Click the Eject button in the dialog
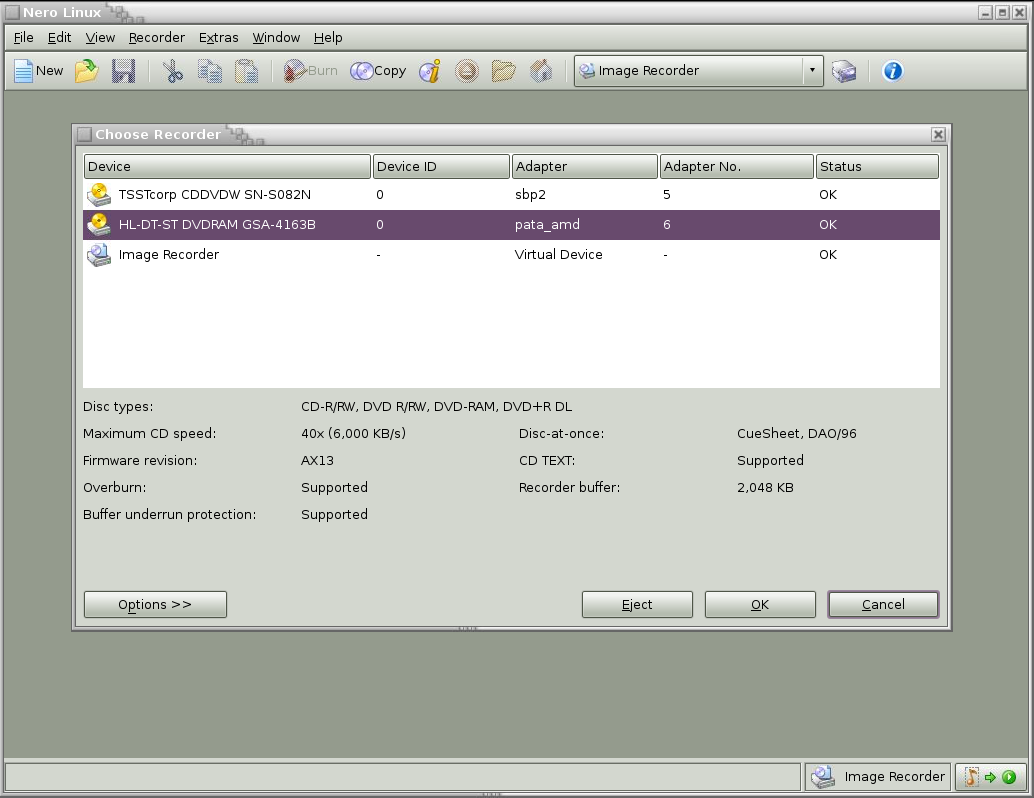 (637, 604)
